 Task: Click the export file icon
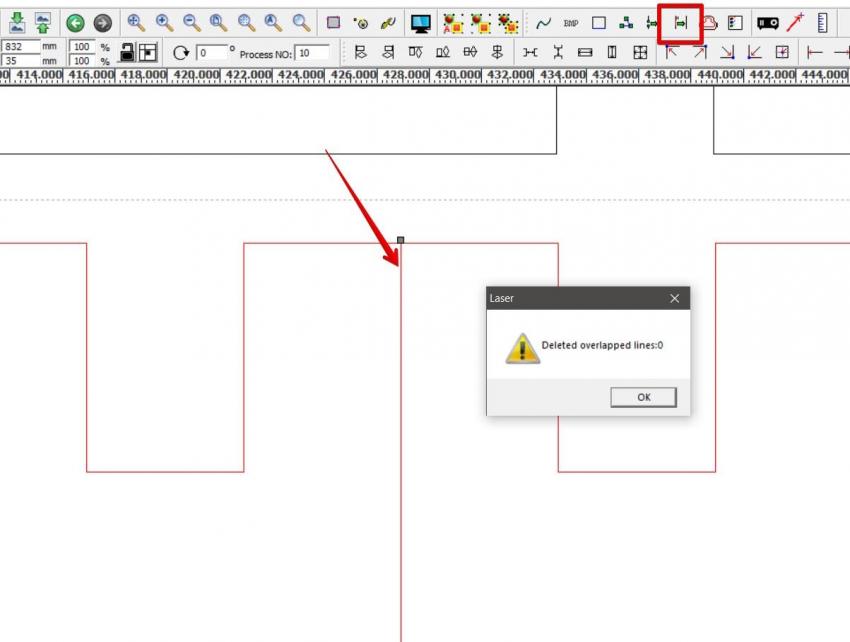42,22
